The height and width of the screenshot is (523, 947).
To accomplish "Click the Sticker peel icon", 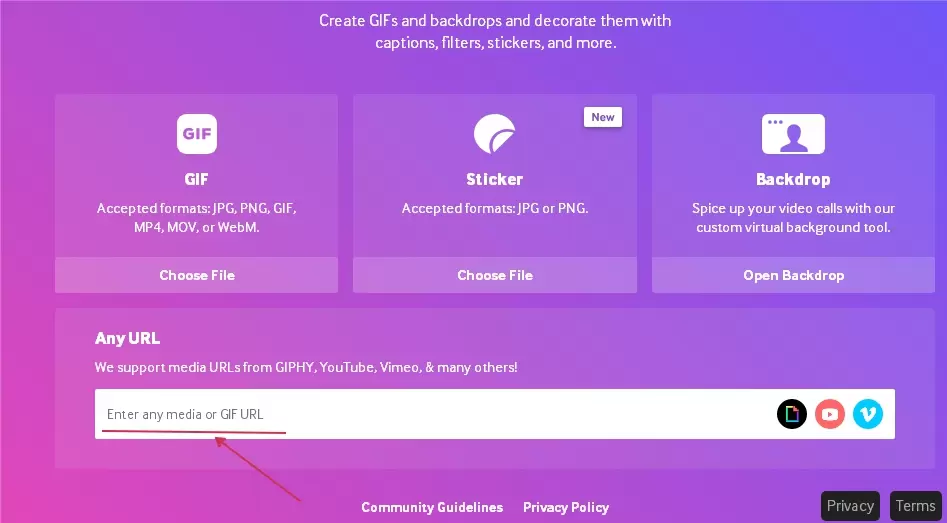I will point(494,134).
